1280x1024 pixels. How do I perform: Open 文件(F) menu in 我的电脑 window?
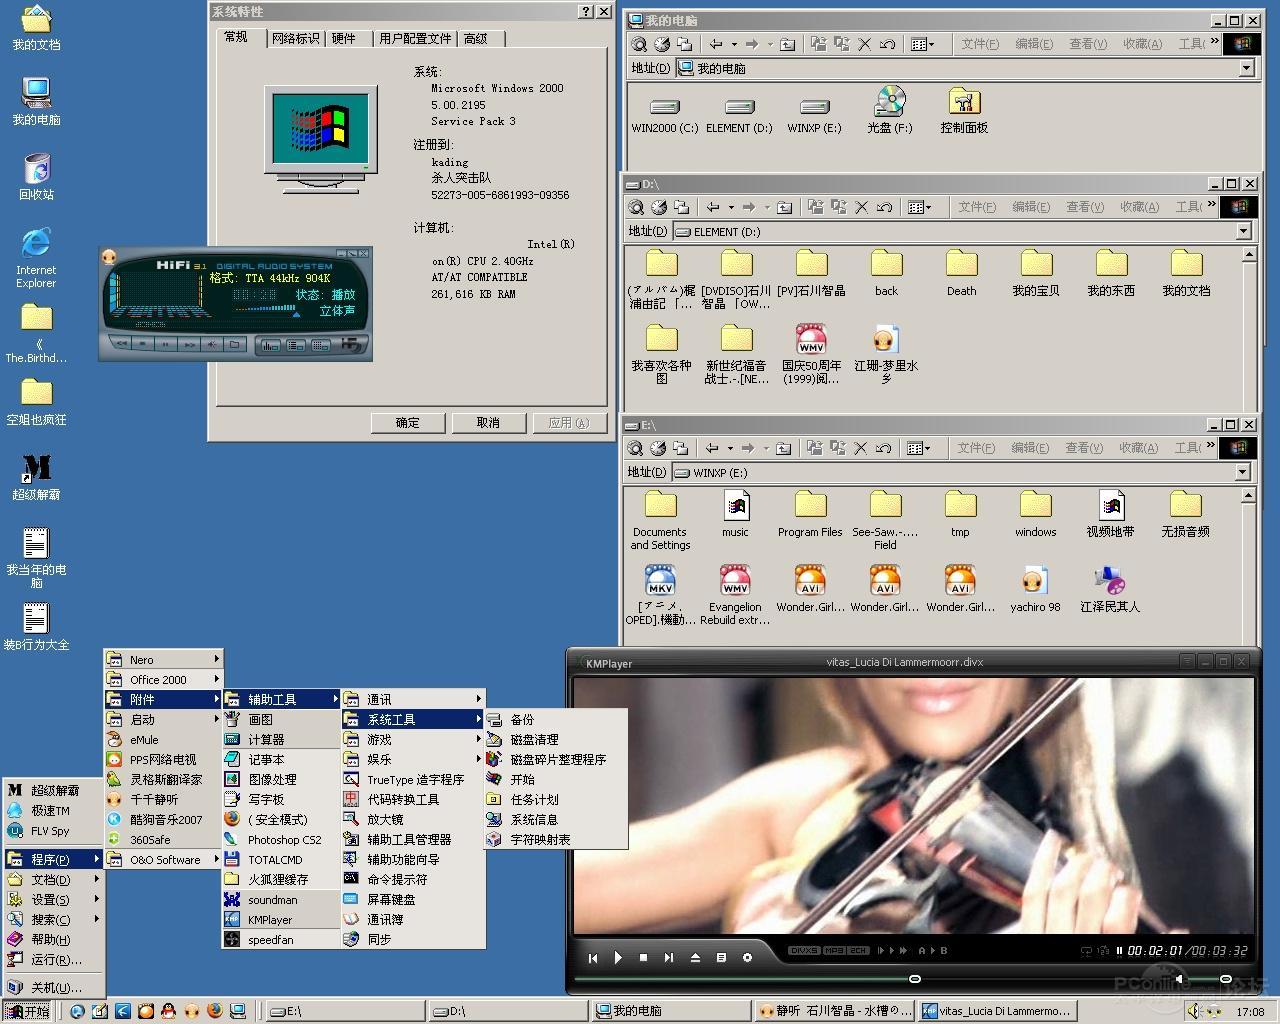[980, 44]
